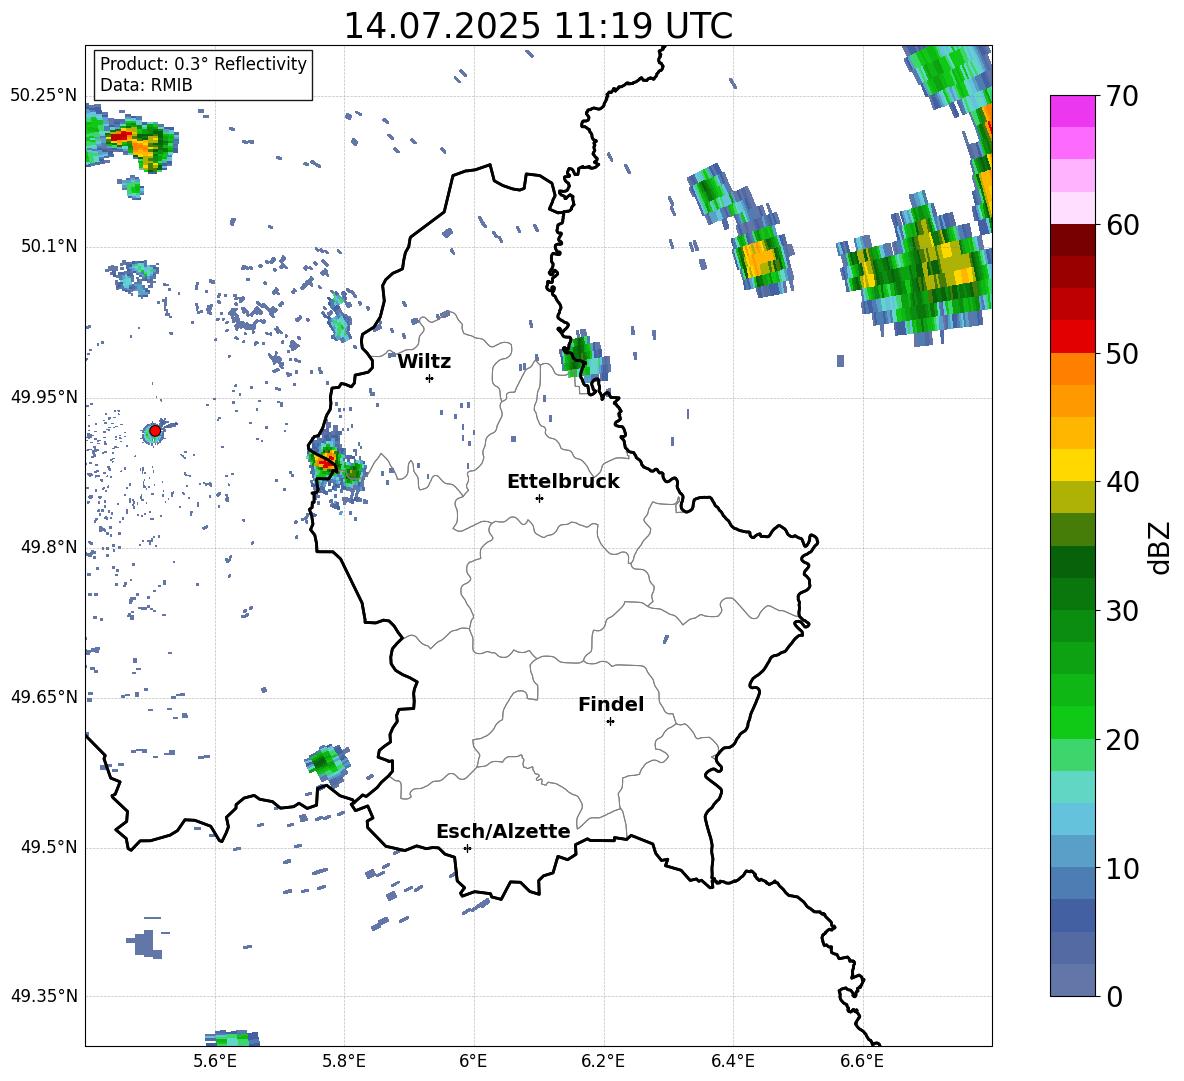Click the green radar cell south of 49.65°N

point(328,764)
